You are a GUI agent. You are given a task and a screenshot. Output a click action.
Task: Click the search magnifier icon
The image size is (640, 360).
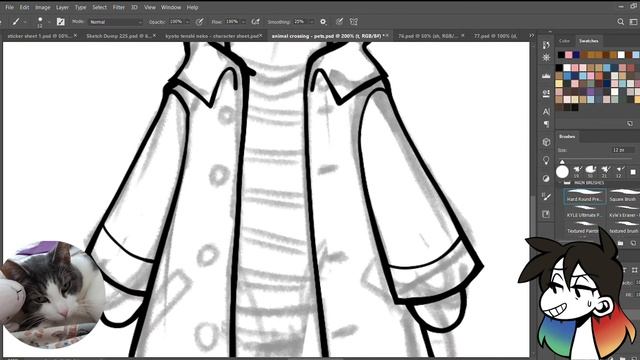[x=620, y=22]
